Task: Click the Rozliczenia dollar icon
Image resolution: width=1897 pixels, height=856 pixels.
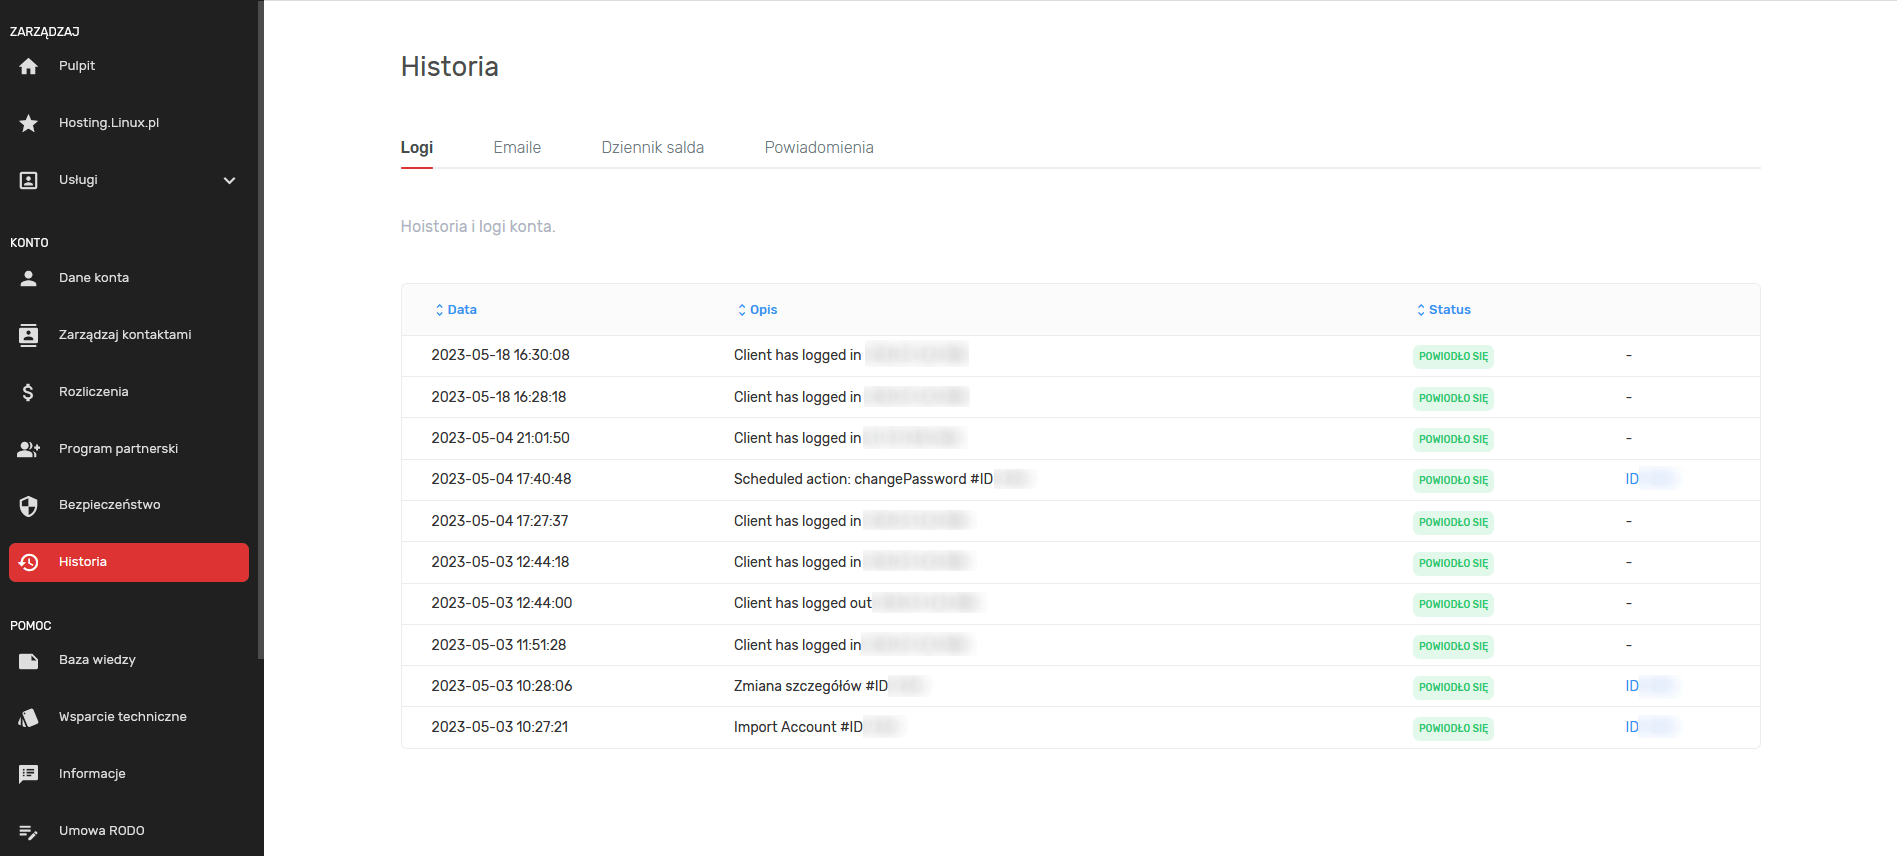Action: [28, 392]
